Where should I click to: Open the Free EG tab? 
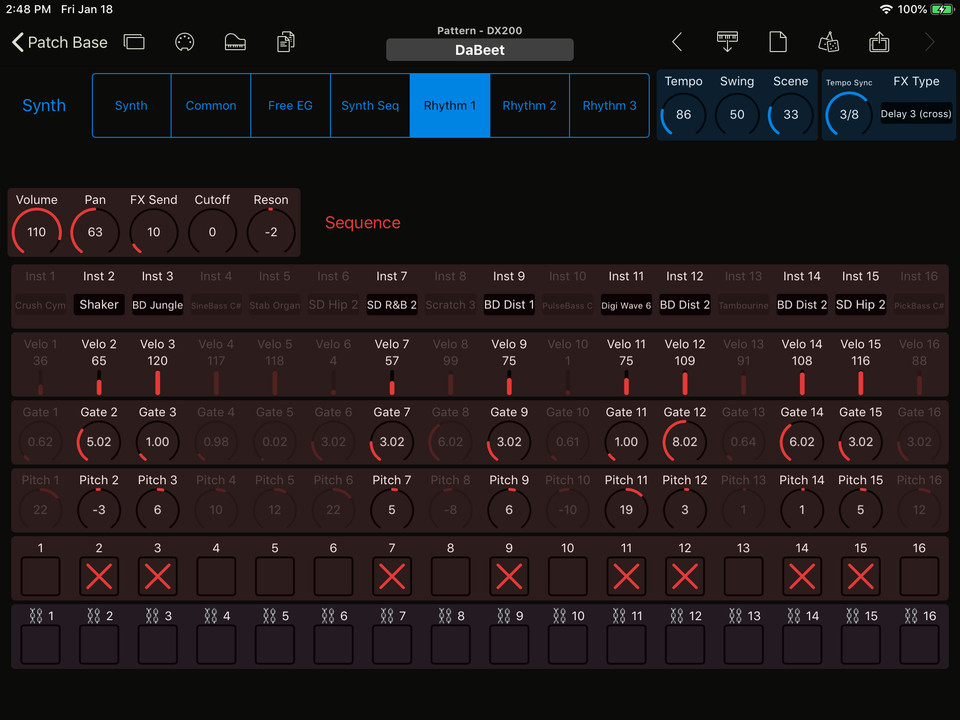(x=290, y=105)
